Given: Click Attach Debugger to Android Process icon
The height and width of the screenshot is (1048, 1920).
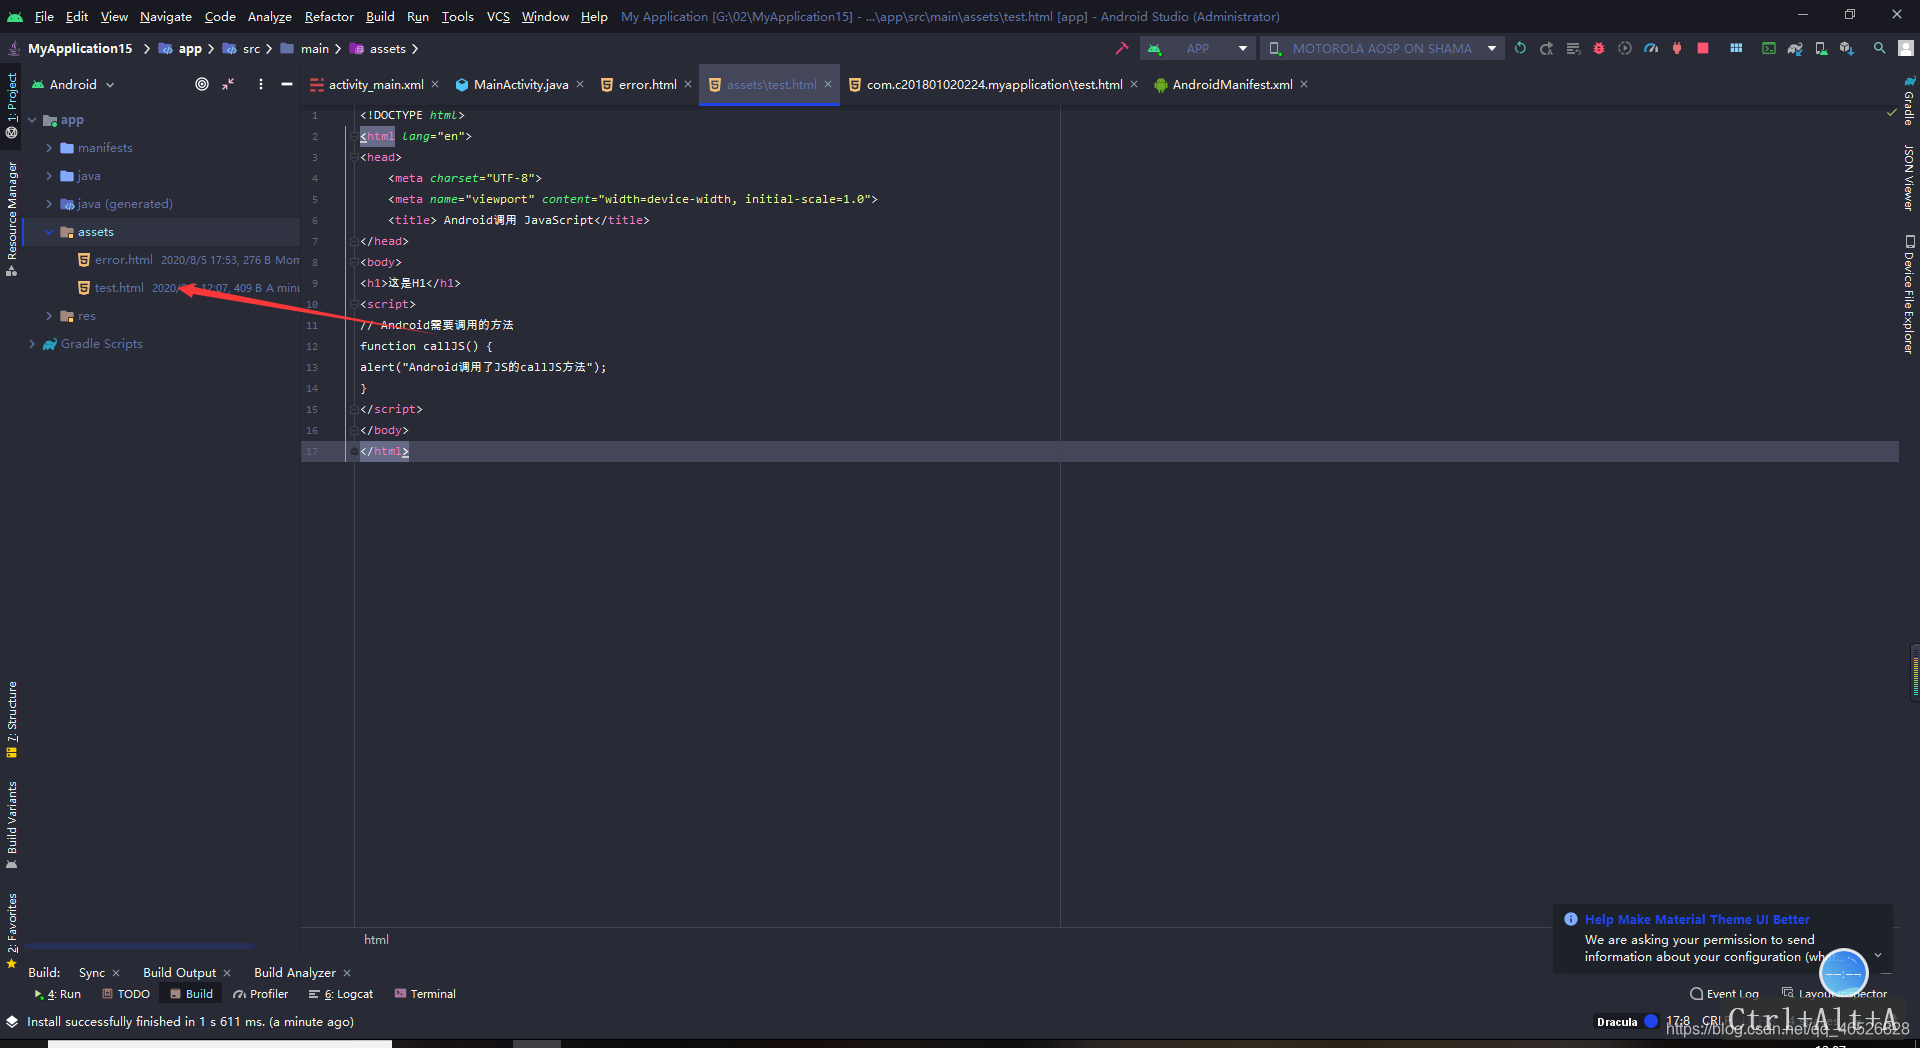Looking at the screenshot, I should tap(1677, 48).
